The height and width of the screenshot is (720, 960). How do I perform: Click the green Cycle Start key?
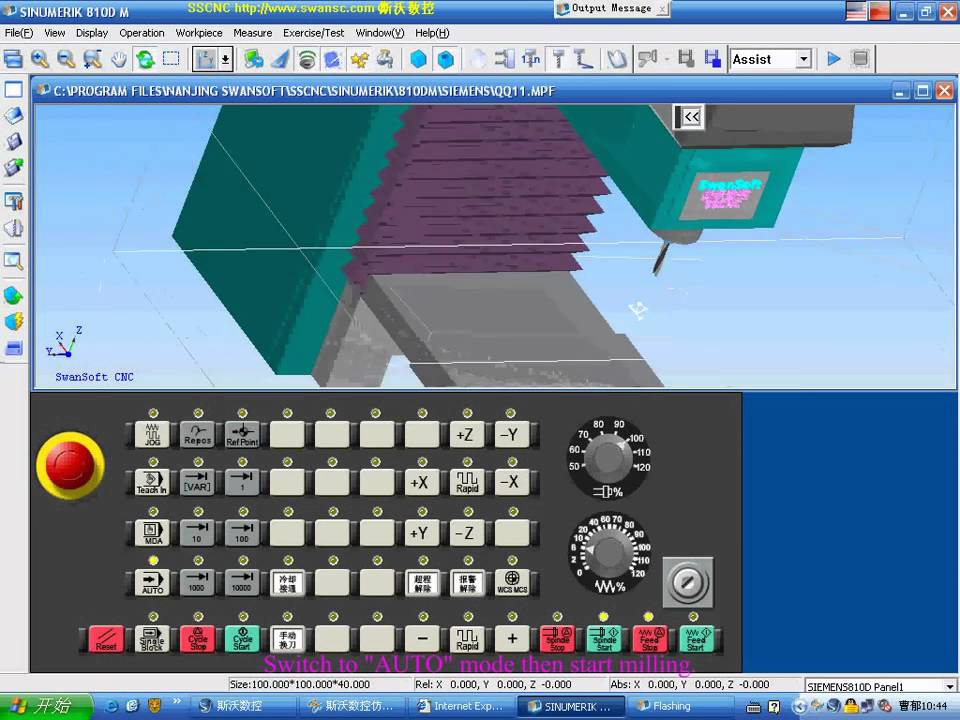pyautogui.click(x=242, y=639)
